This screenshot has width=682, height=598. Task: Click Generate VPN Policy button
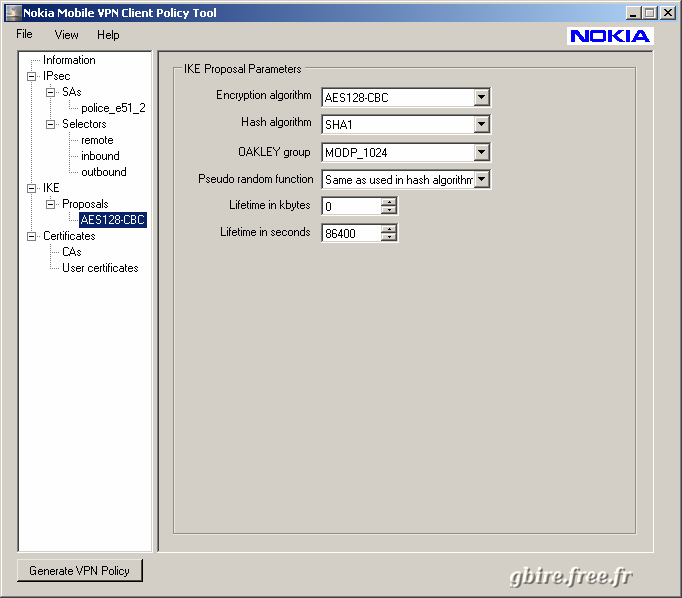(80, 570)
